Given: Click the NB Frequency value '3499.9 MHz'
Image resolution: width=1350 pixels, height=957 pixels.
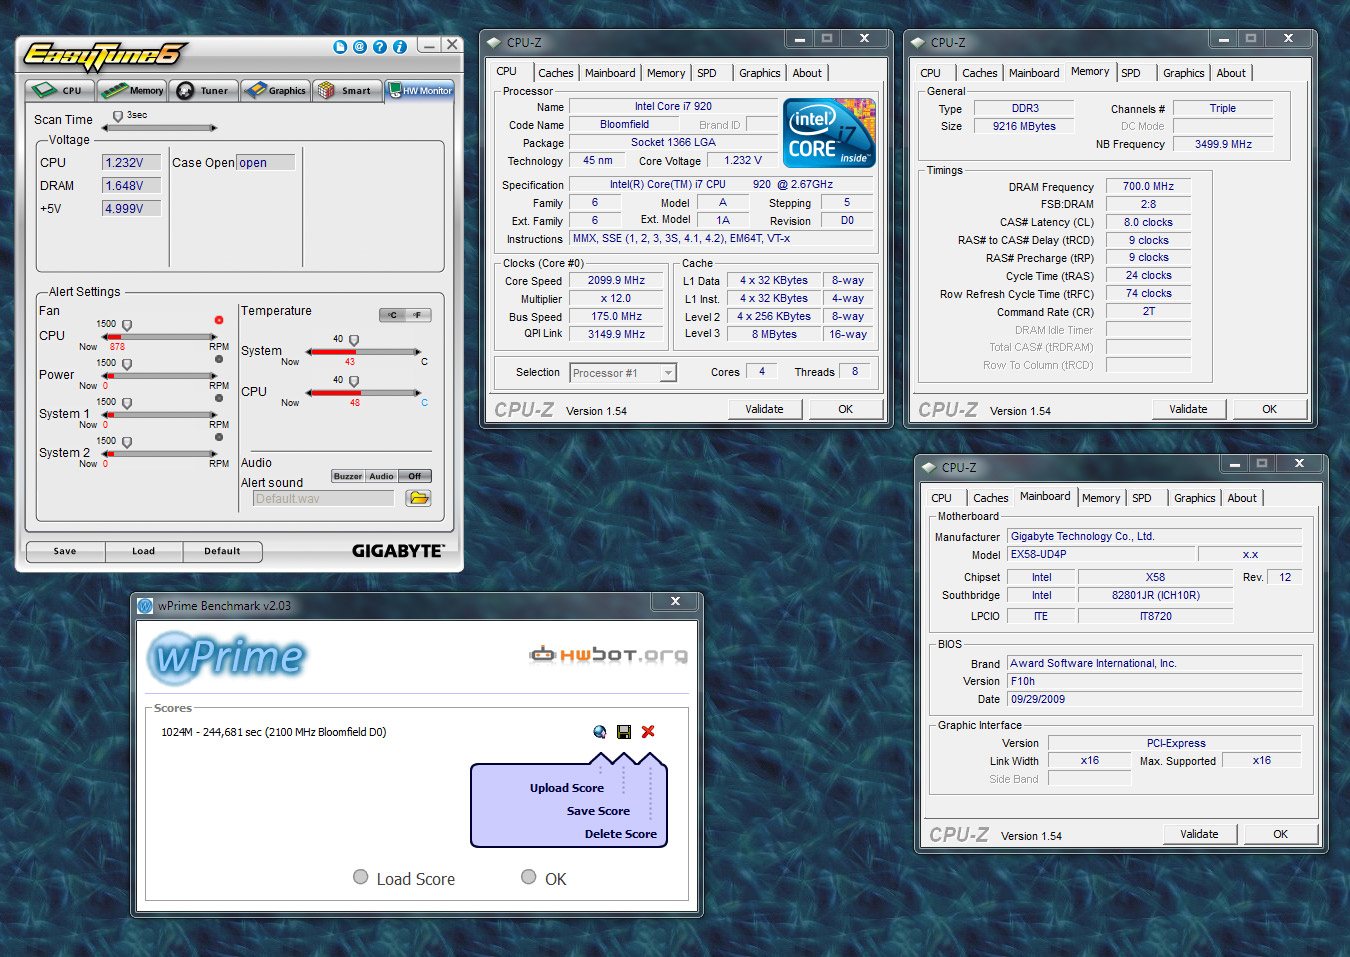Looking at the screenshot, I should click(x=1223, y=144).
